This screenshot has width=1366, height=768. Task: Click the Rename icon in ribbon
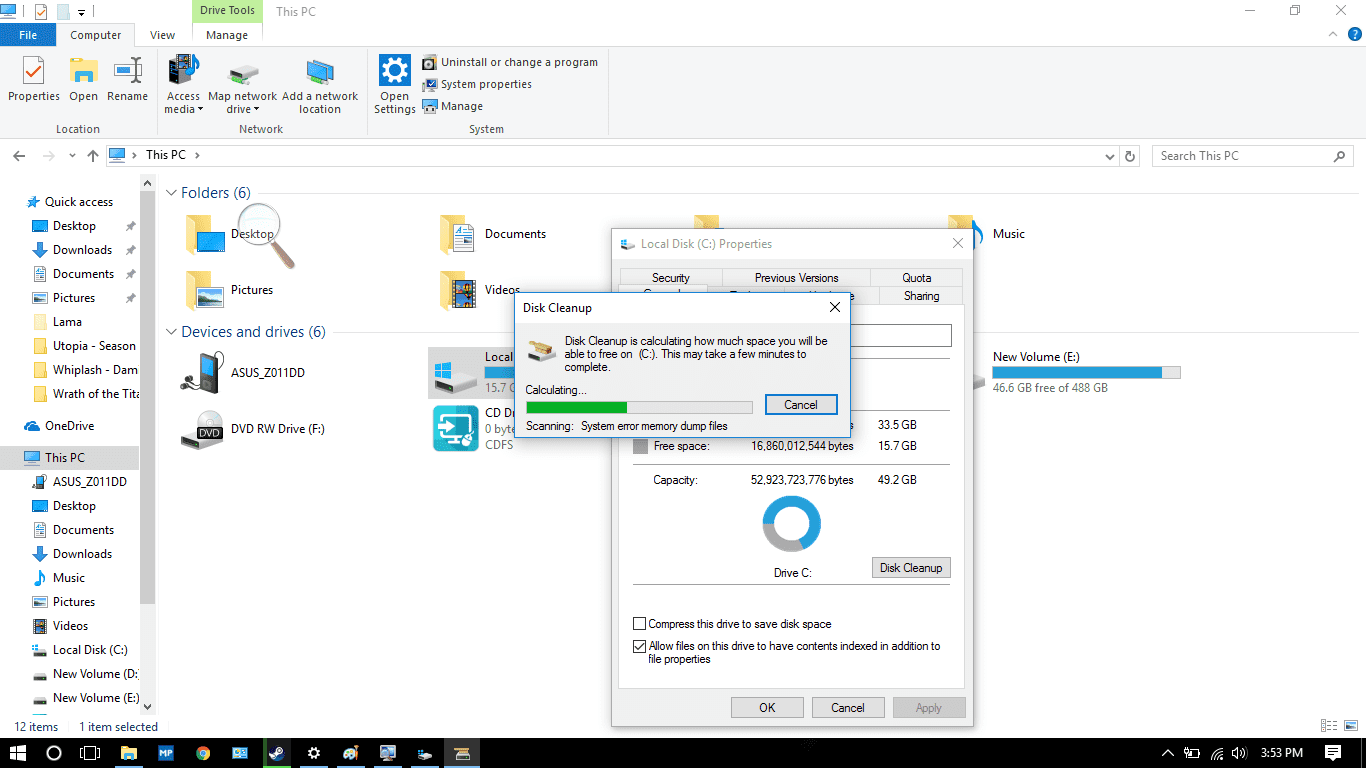(x=127, y=72)
